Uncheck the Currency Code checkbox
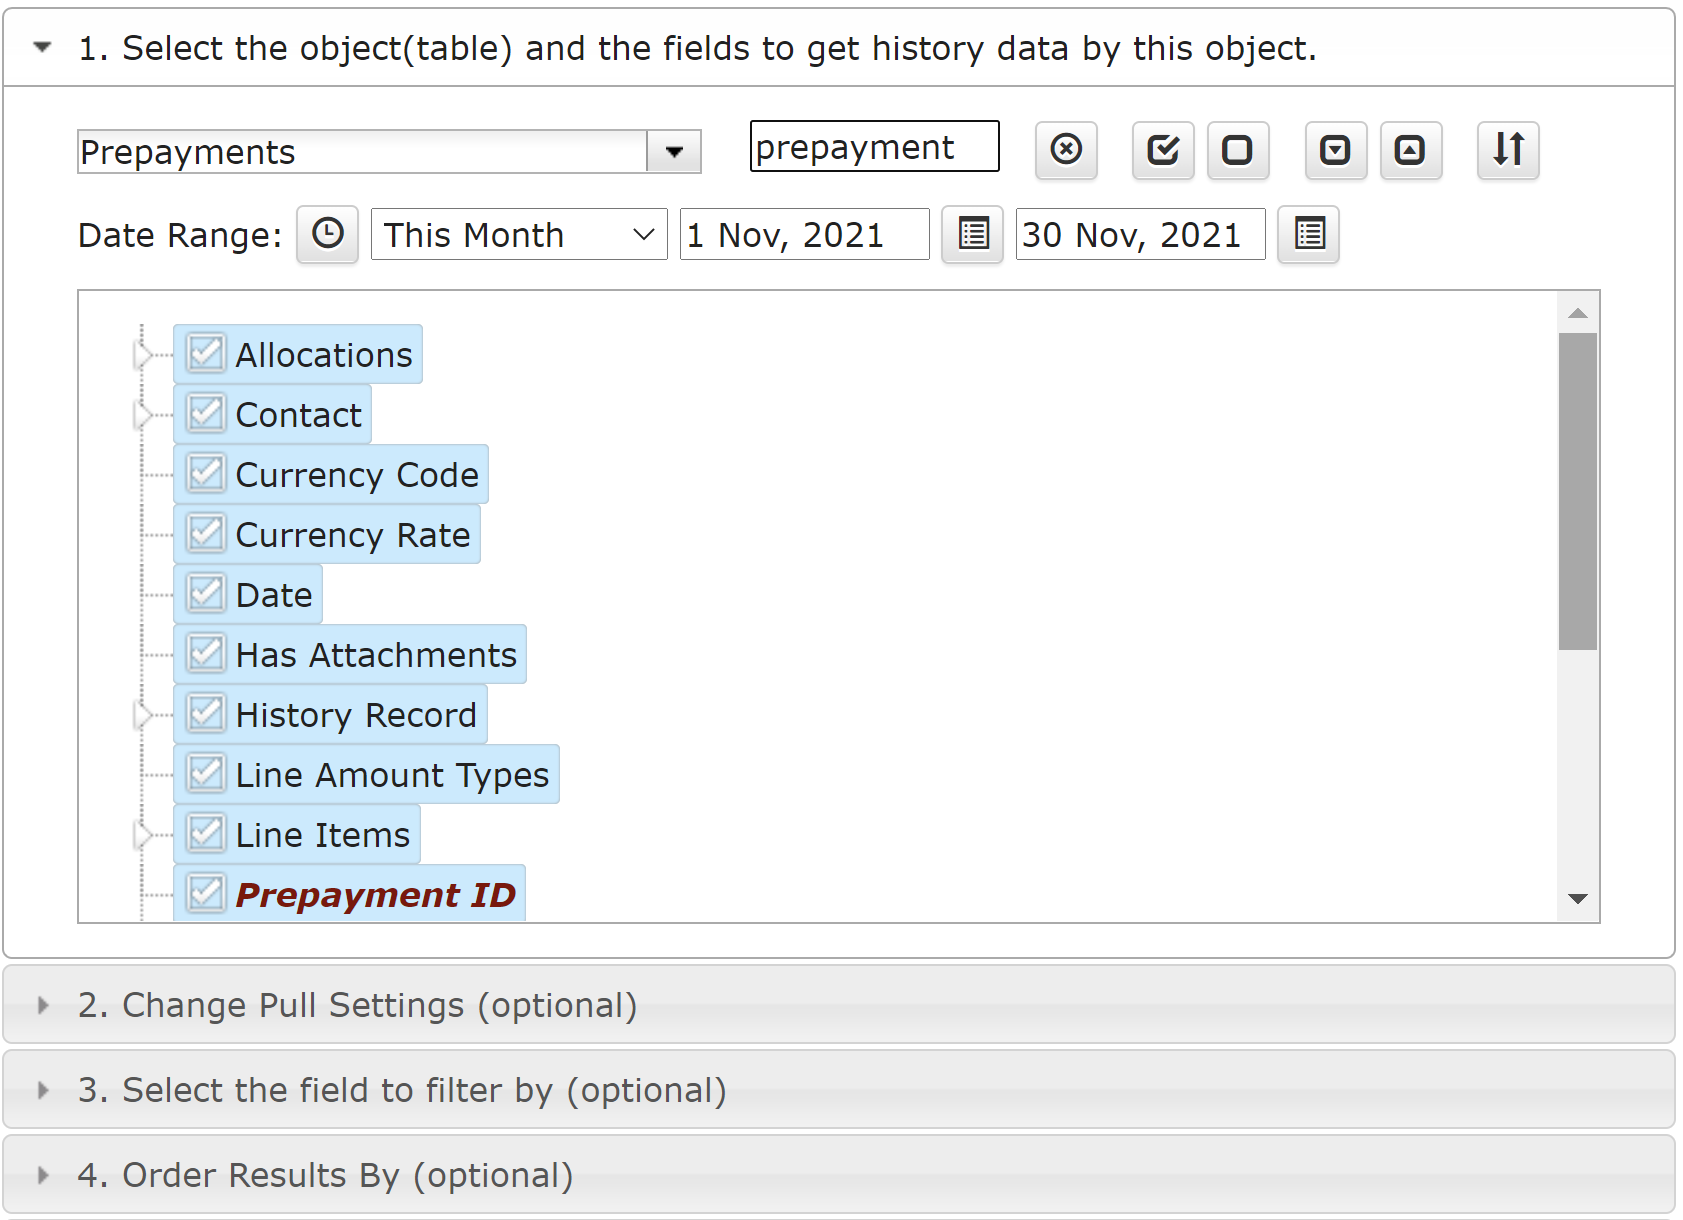The image size is (1683, 1220). pos(206,474)
